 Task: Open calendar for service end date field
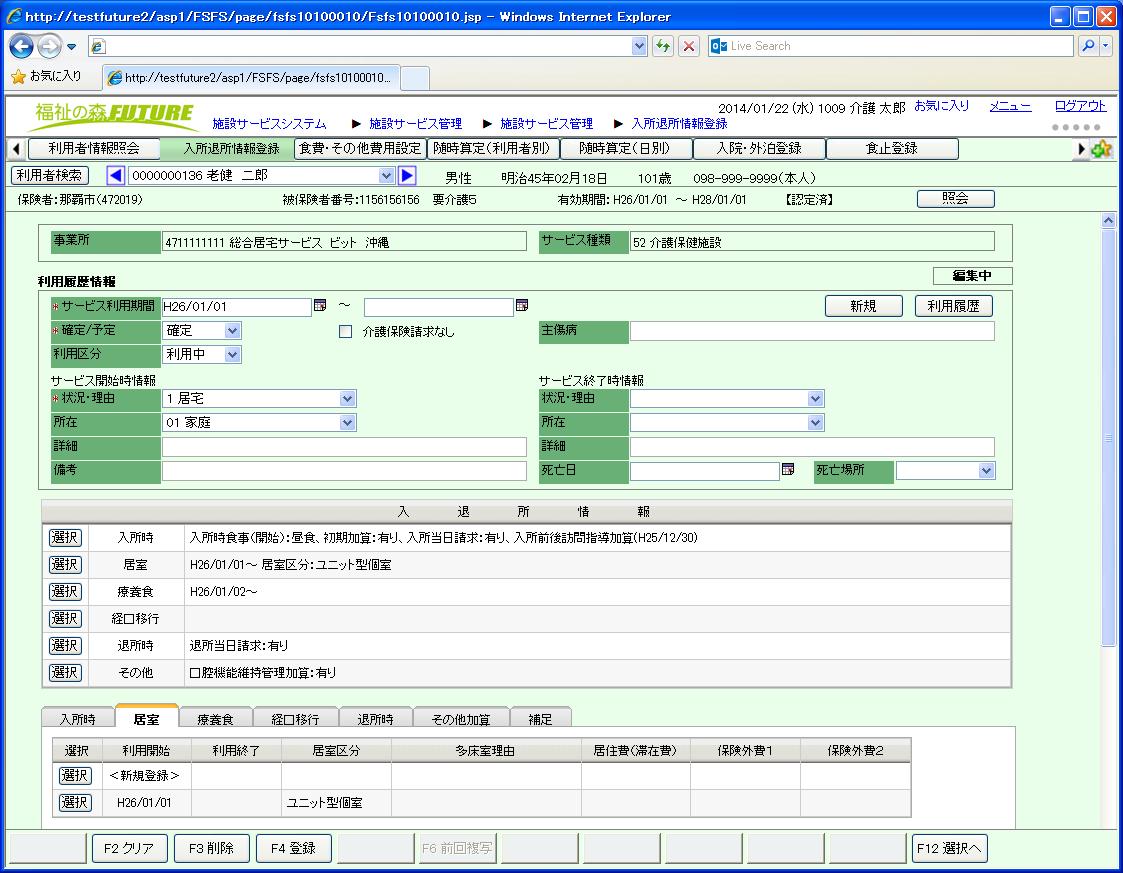[x=522, y=306]
